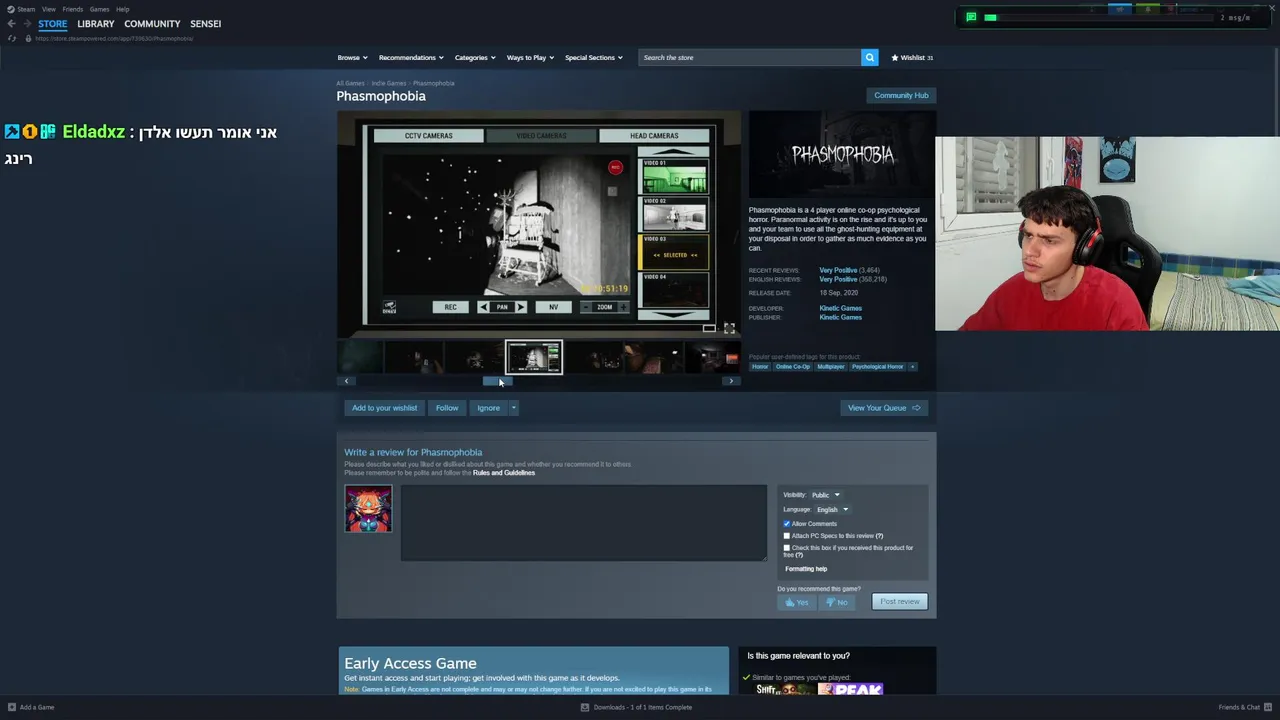Click the small window-size icon beside fullscreen
The height and width of the screenshot is (720, 1280).
(x=708, y=328)
